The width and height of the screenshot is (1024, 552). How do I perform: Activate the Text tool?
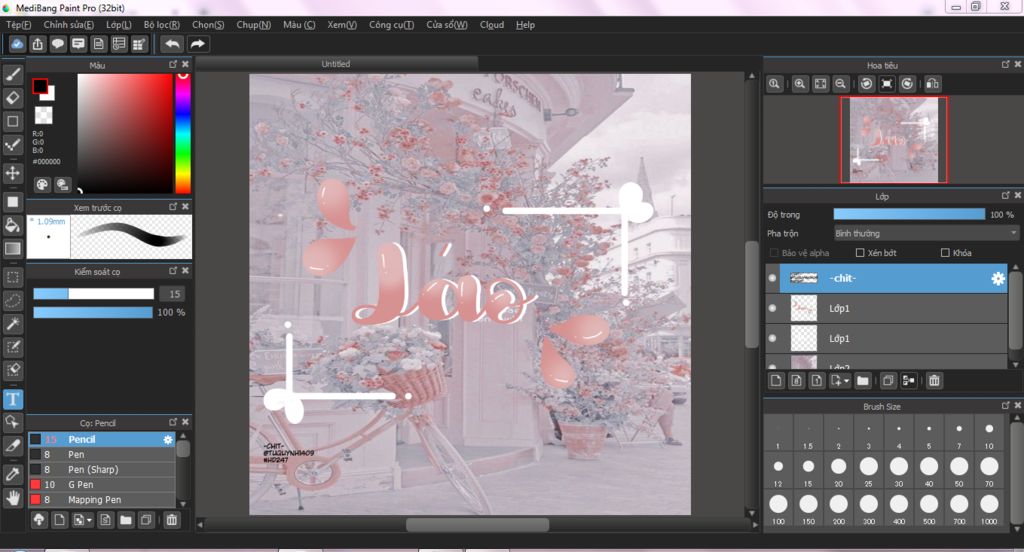coord(13,399)
